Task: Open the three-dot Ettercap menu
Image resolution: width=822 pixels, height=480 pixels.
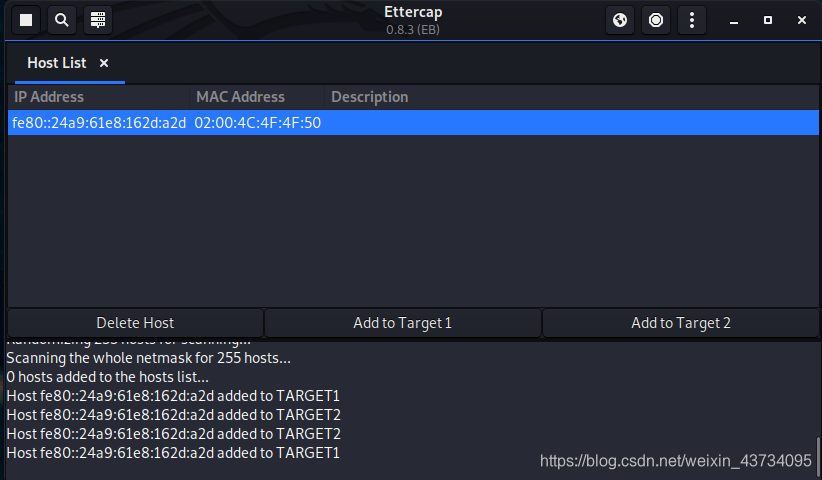Action: 692,20
